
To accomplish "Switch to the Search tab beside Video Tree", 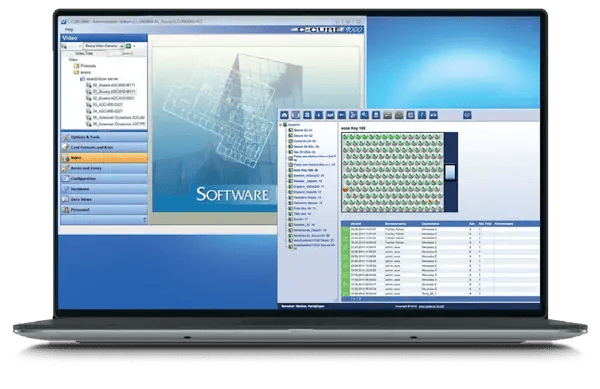I will pyautogui.click(x=127, y=54).
